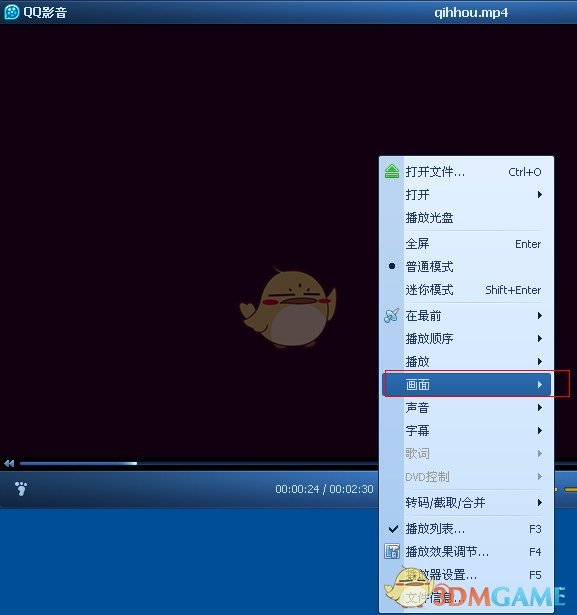Select 播放光盘 menu entry

[x=467, y=217]
